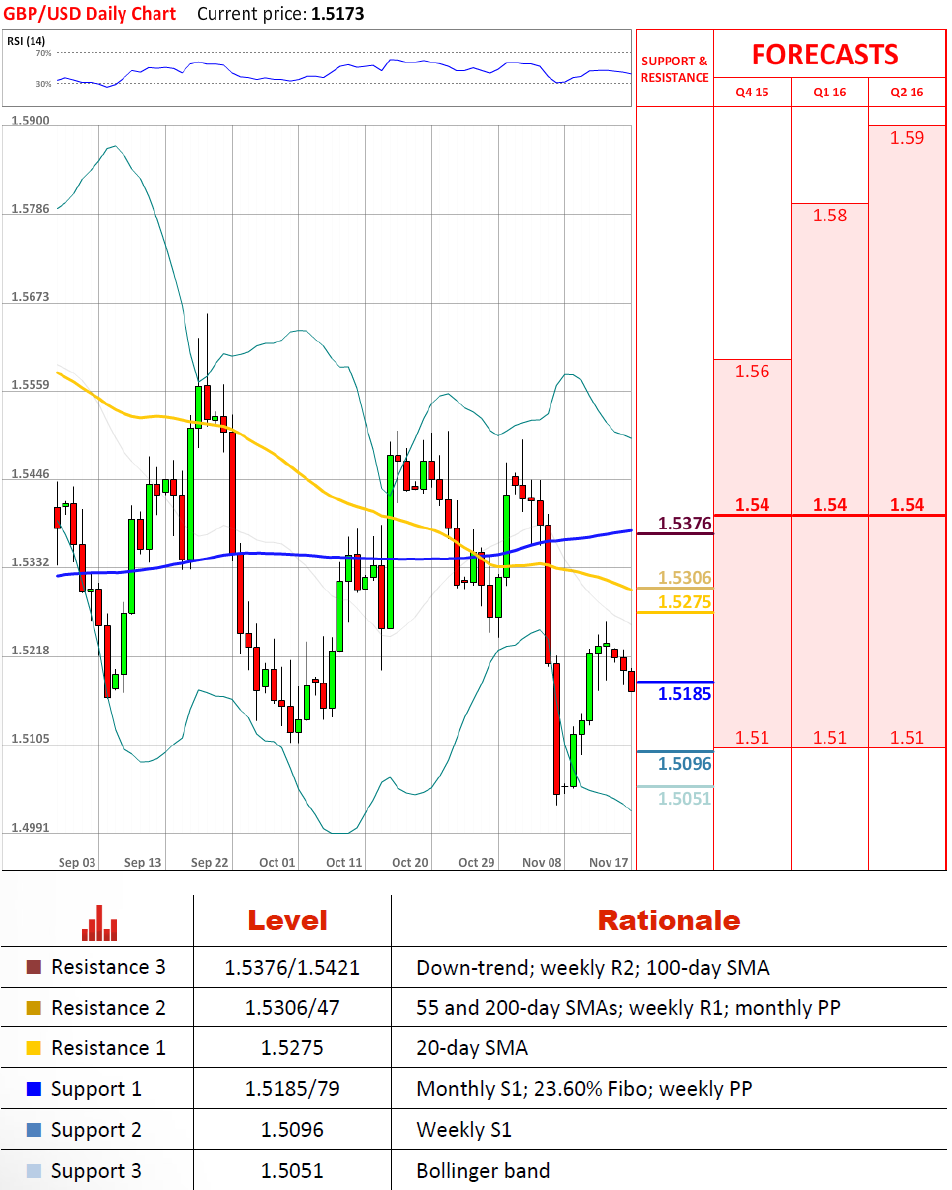This screenshot has height=1190, width=952.
Task: Click the 1.5559 price axis label
Action: 30,385
